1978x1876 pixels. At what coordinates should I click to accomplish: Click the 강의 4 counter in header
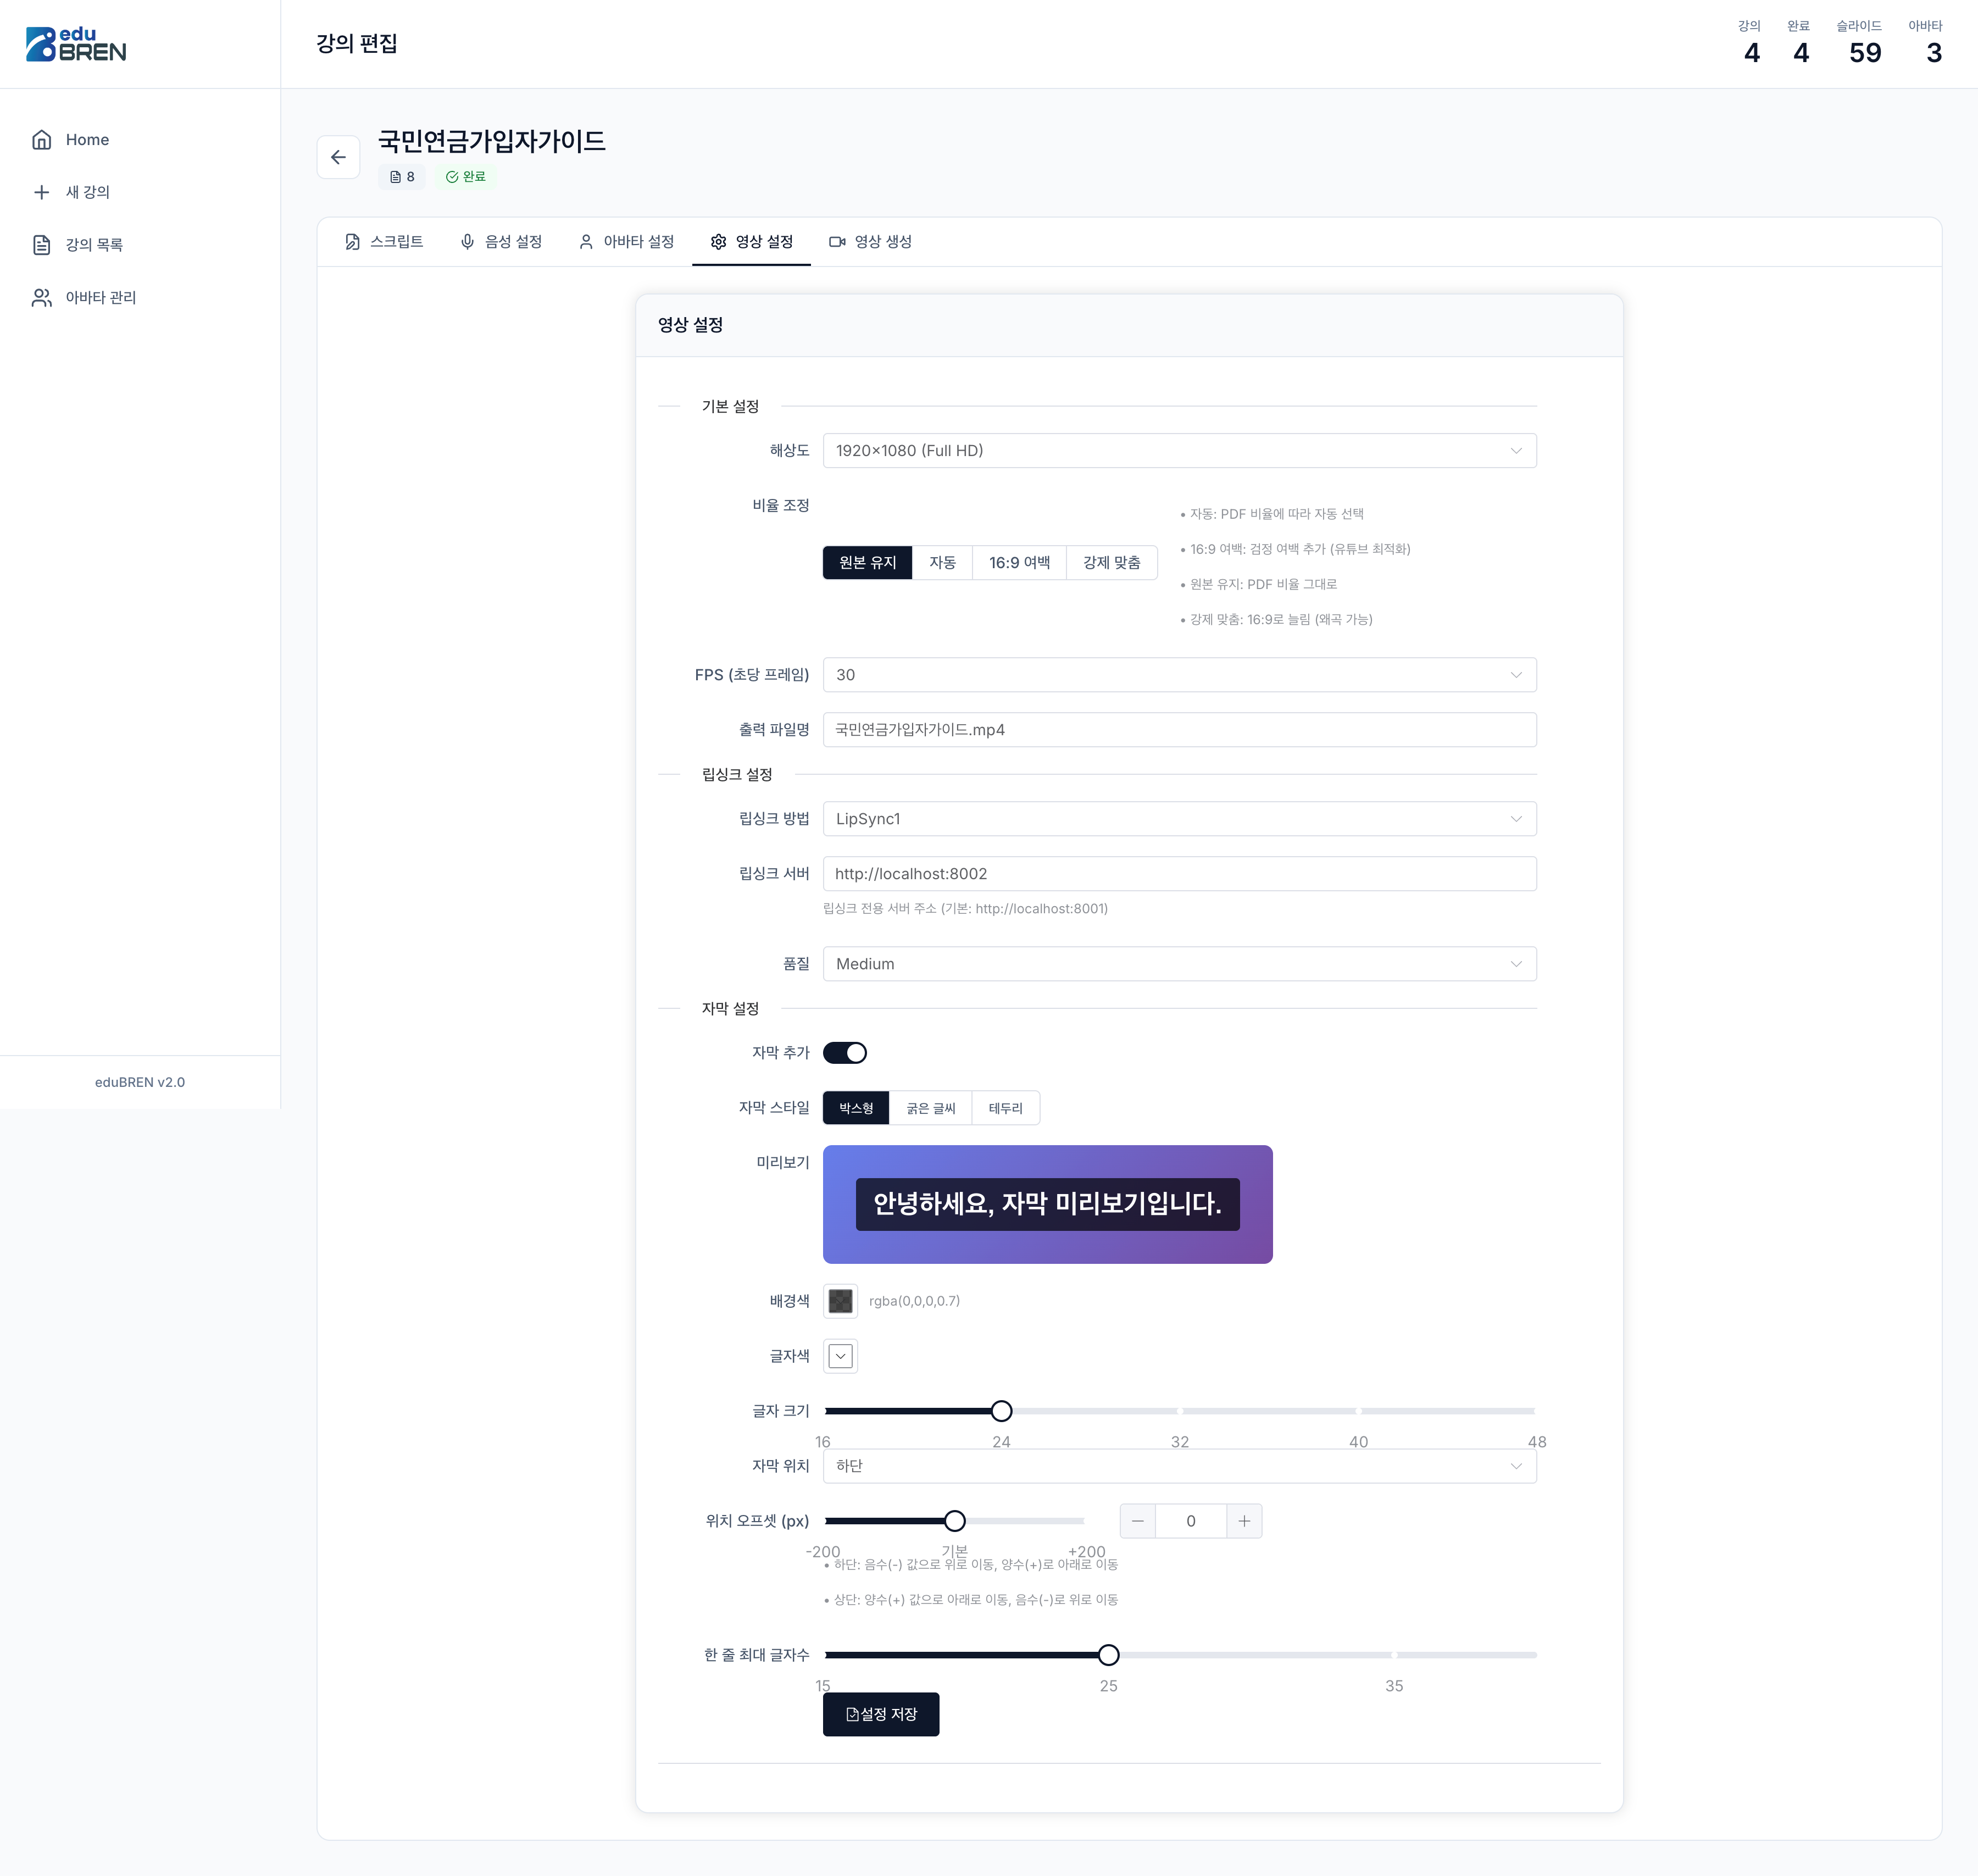pos(1750,44)
